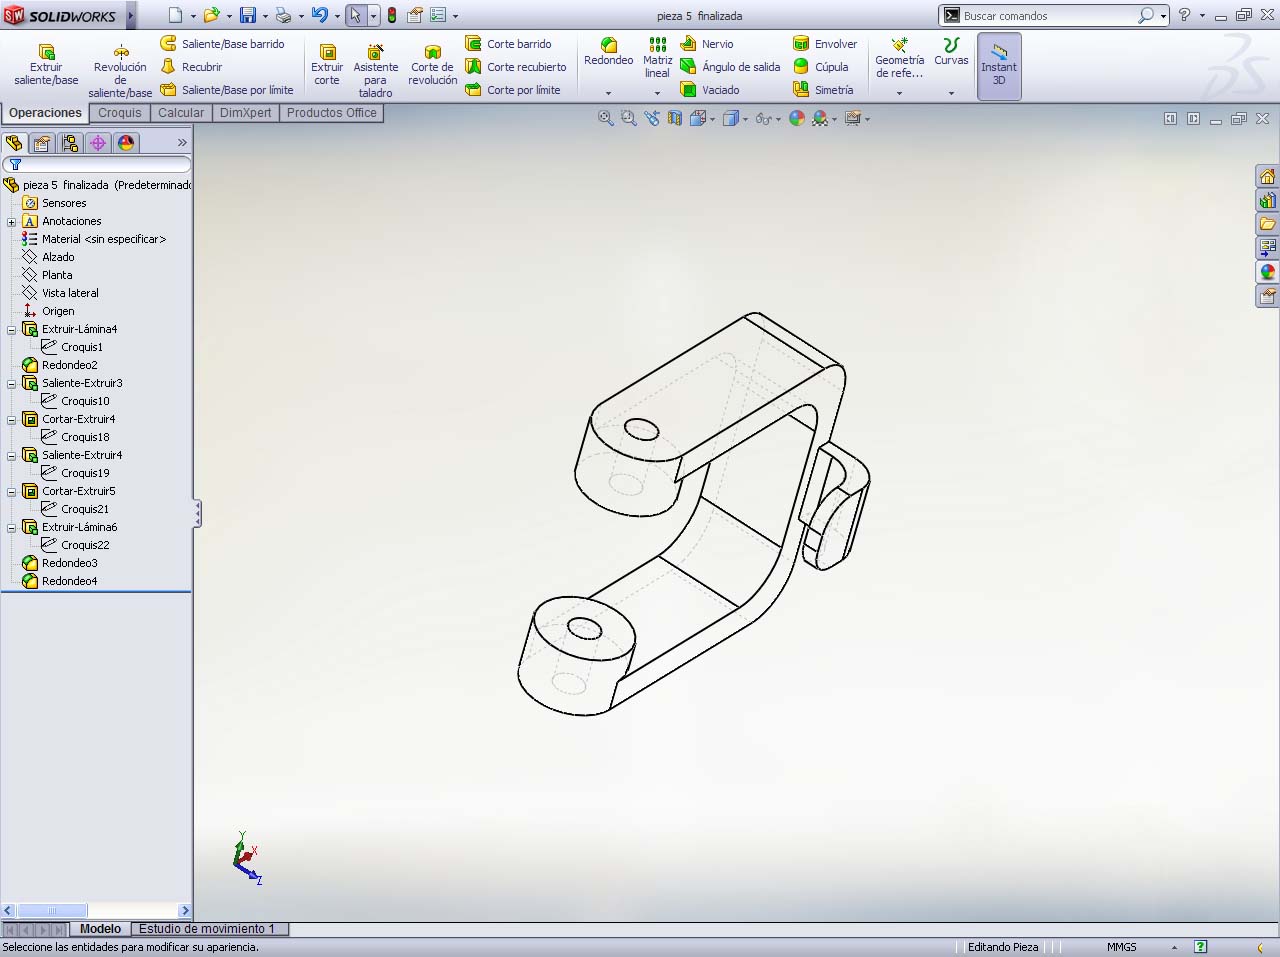Click the edit appearance color ball

click(797, 118)
